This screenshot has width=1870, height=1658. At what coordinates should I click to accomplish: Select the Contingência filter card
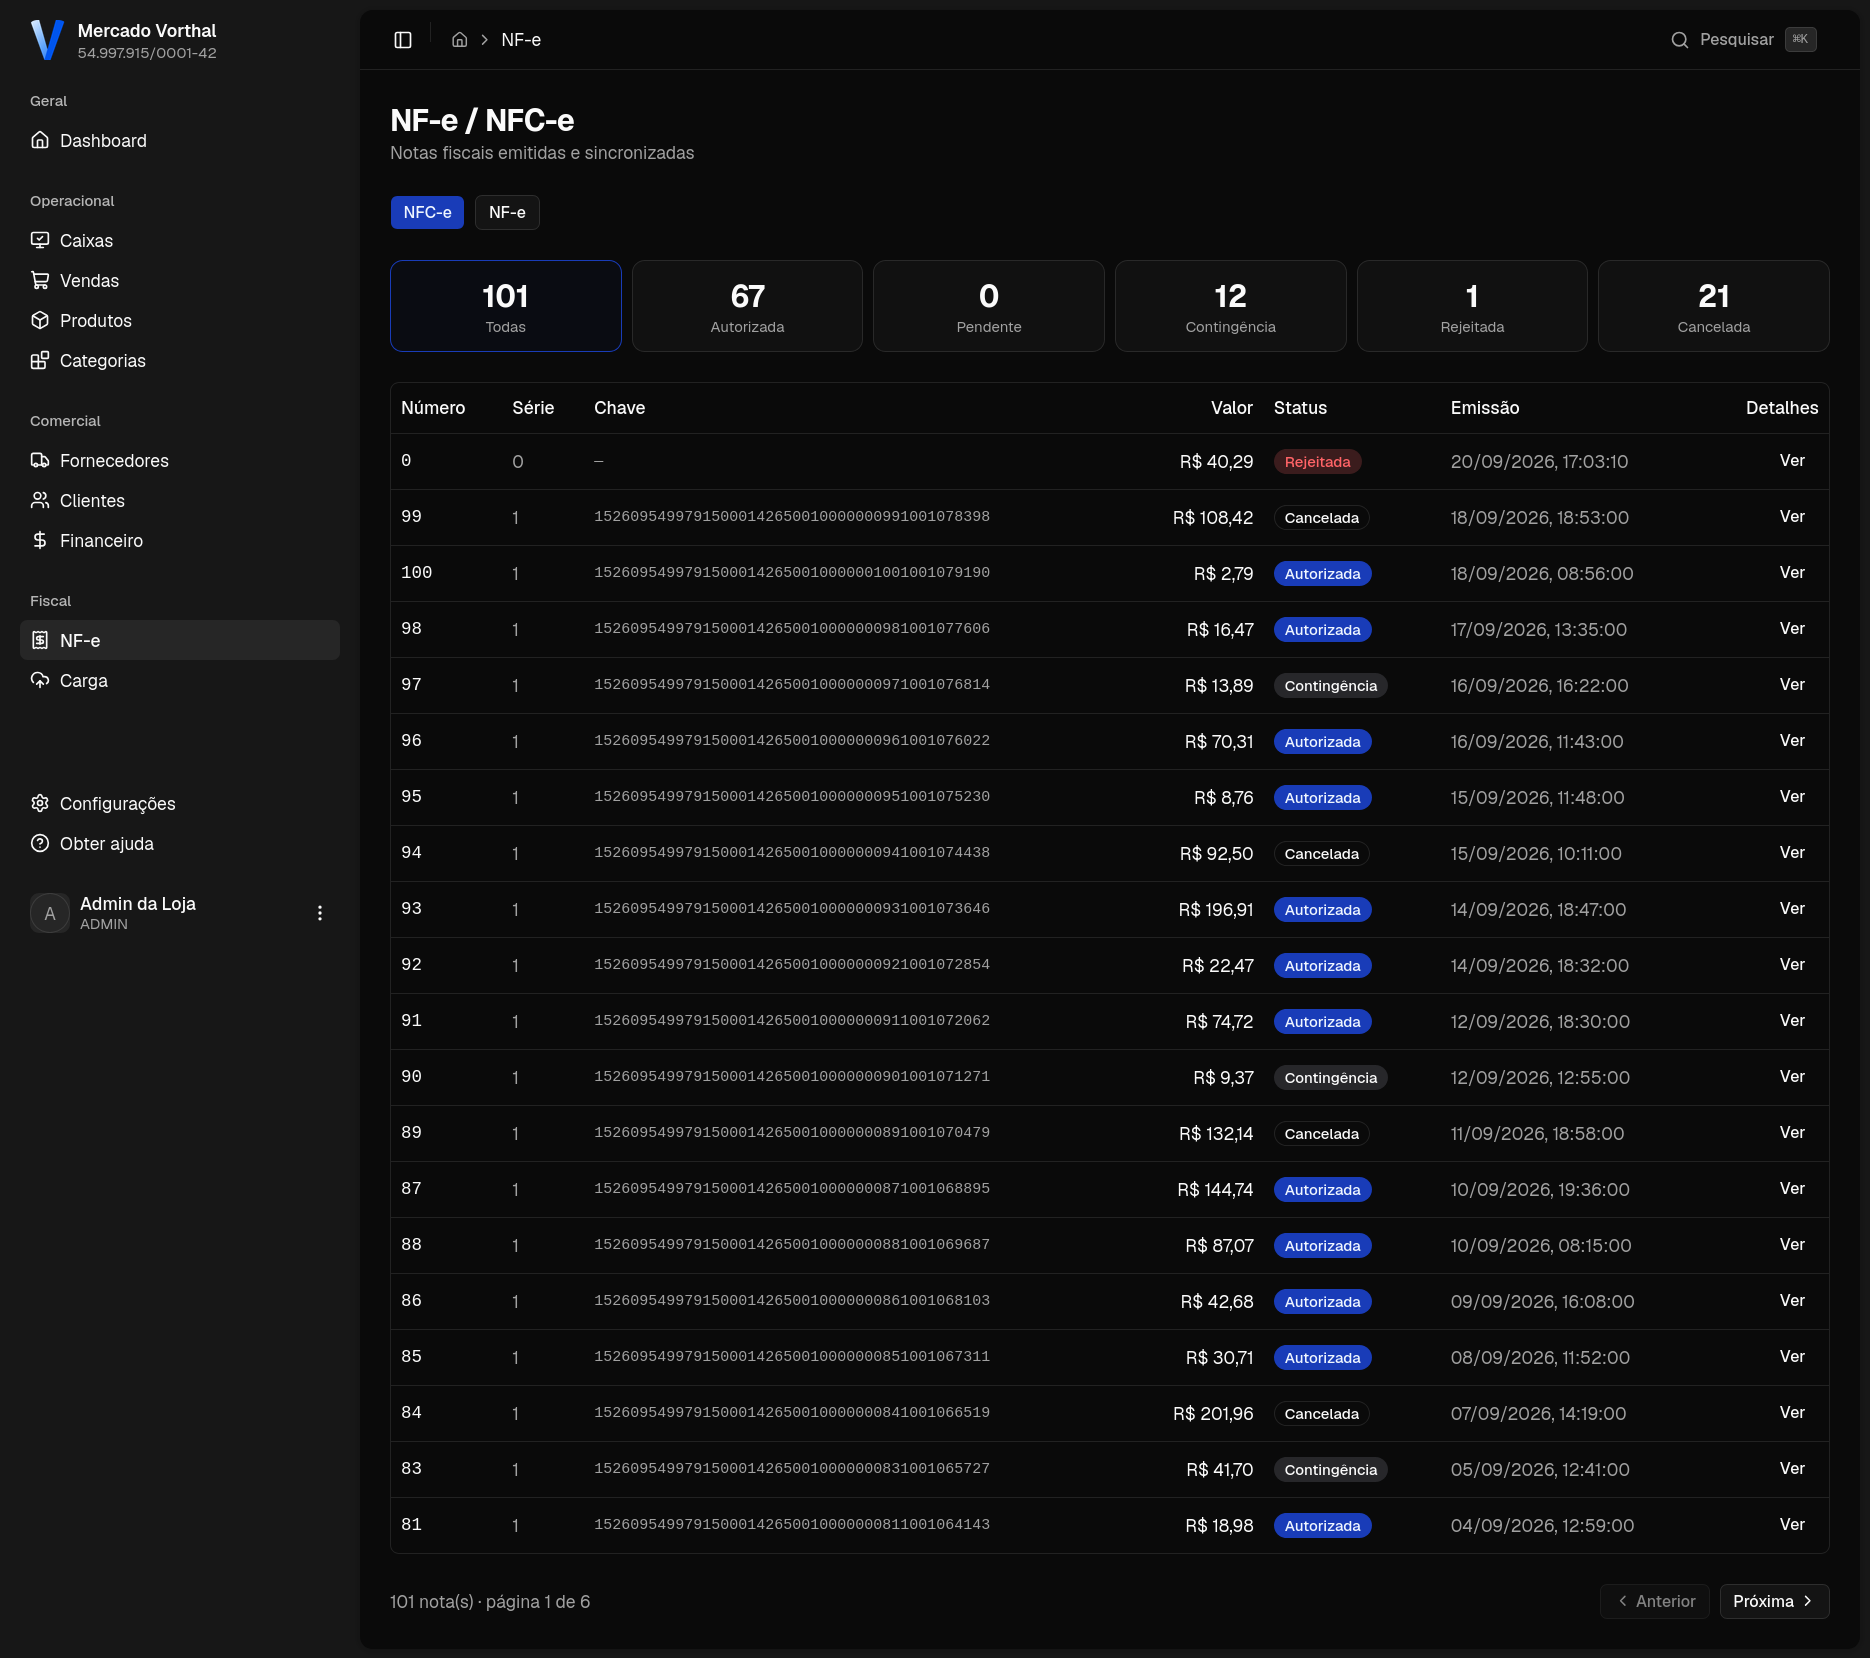coord(1231,306)
